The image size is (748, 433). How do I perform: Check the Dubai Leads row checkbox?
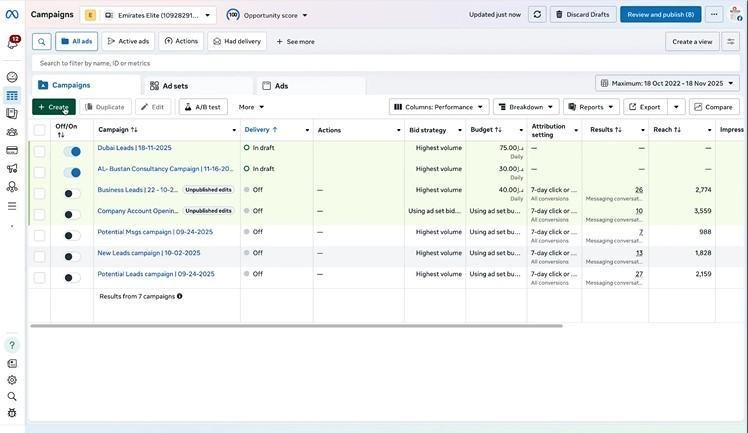click(x=40, y=152)
